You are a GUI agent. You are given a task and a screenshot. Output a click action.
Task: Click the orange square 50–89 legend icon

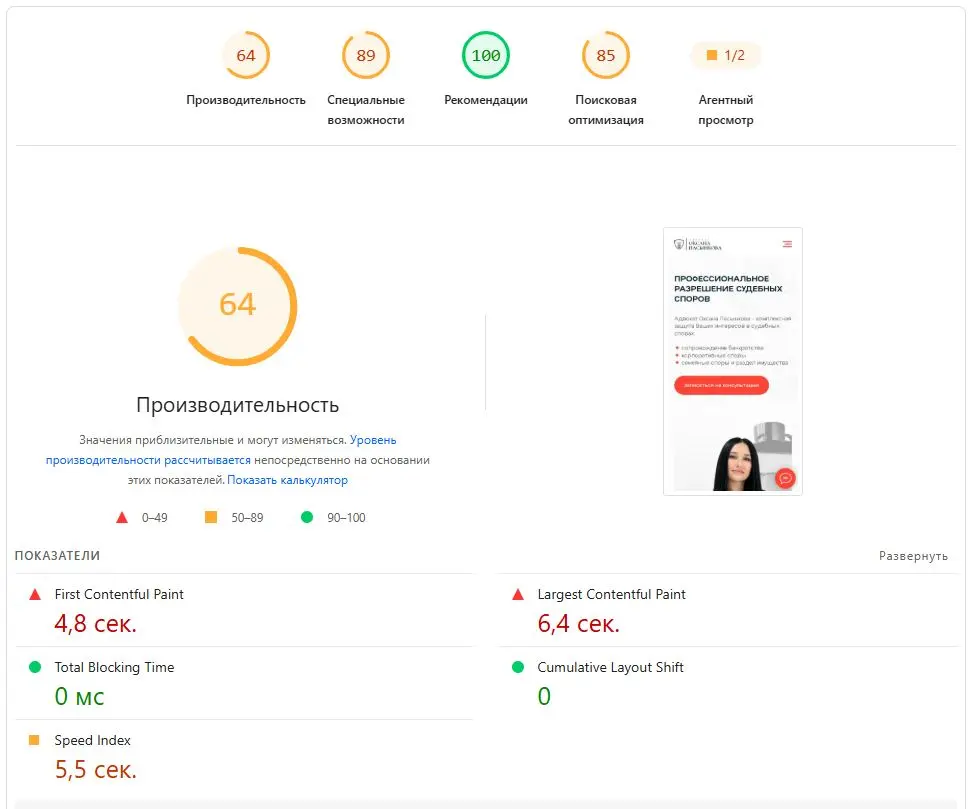(x=211, y=517)
